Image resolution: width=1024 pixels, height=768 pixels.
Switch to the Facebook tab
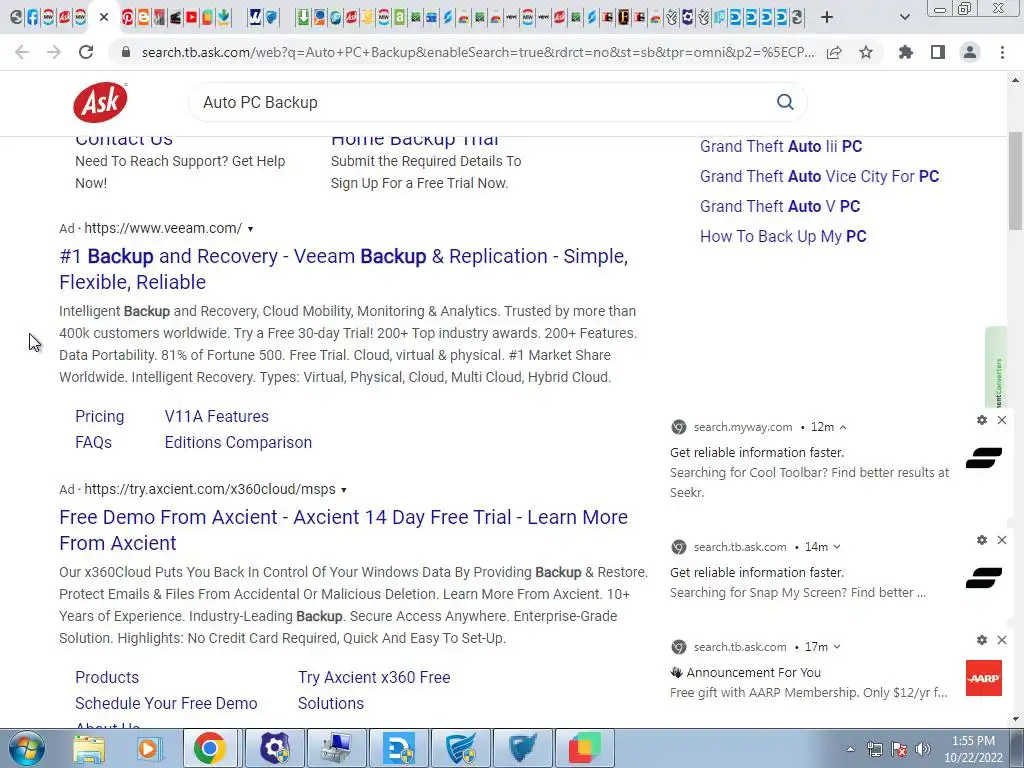[x=33, y=17]
